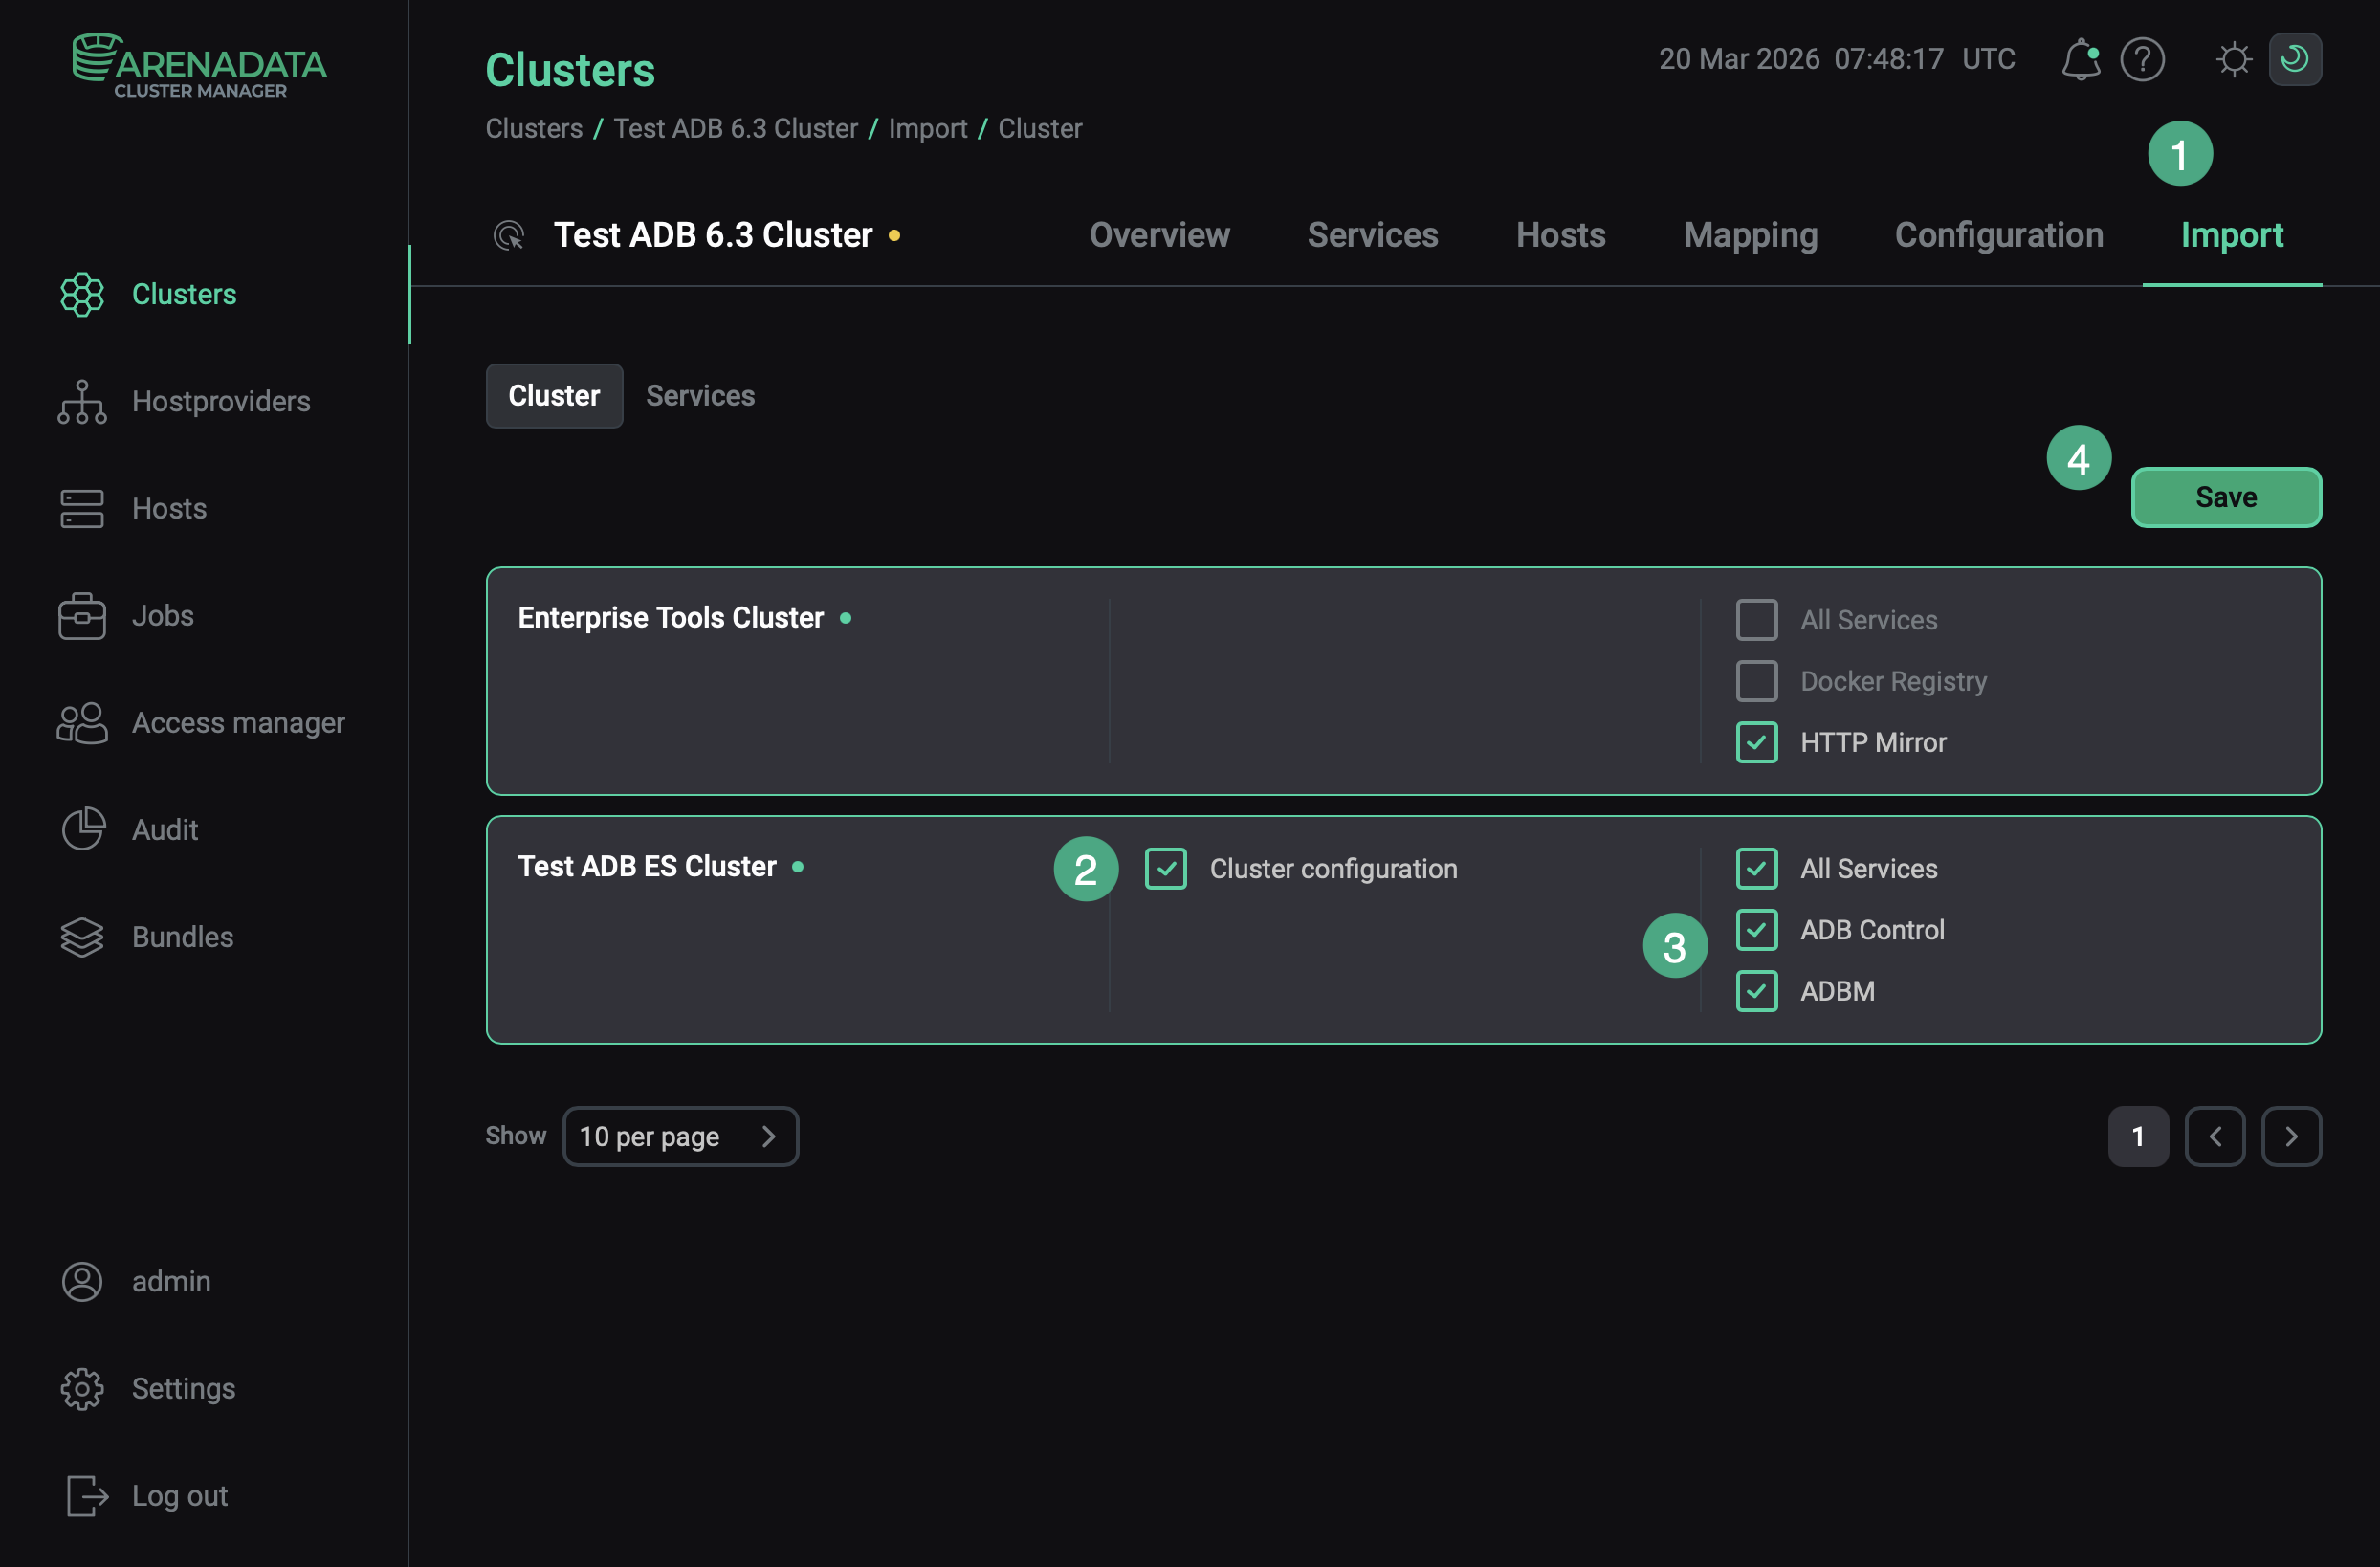This screenshot has width=2380, height=1567.
Task: Uncheck the HTTP Mirror service
Action: [x=1757, y=742]
